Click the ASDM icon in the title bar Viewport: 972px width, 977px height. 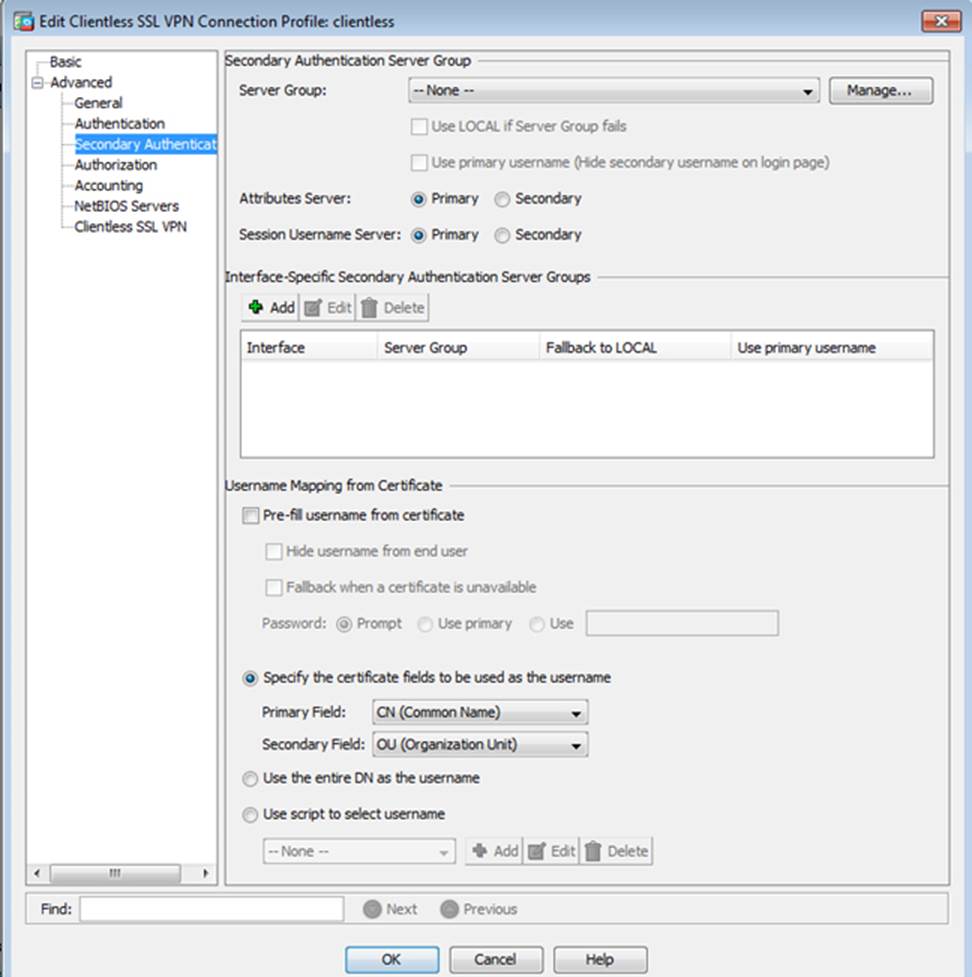click(x=22, y=21)
